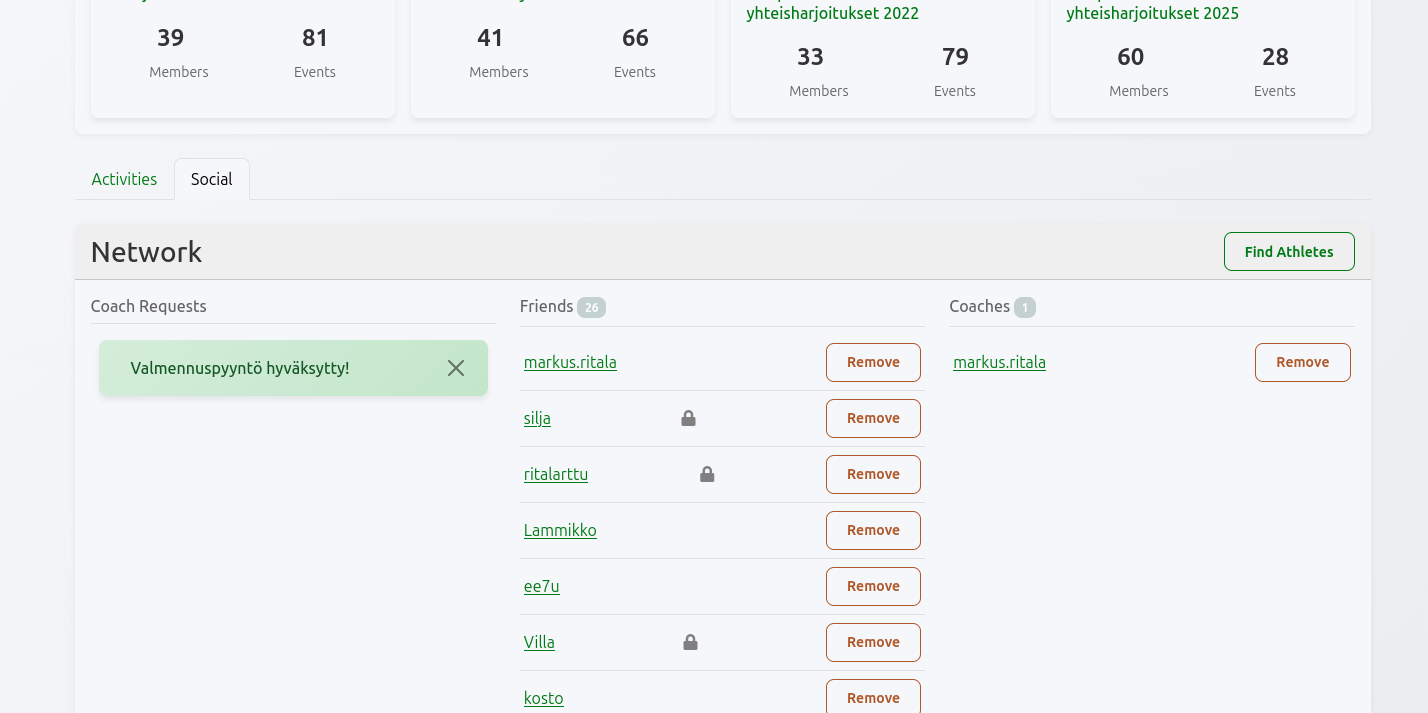Remove markus.ritala from Friends list
Screen dimensions: 1428x713
coord(872,362)
